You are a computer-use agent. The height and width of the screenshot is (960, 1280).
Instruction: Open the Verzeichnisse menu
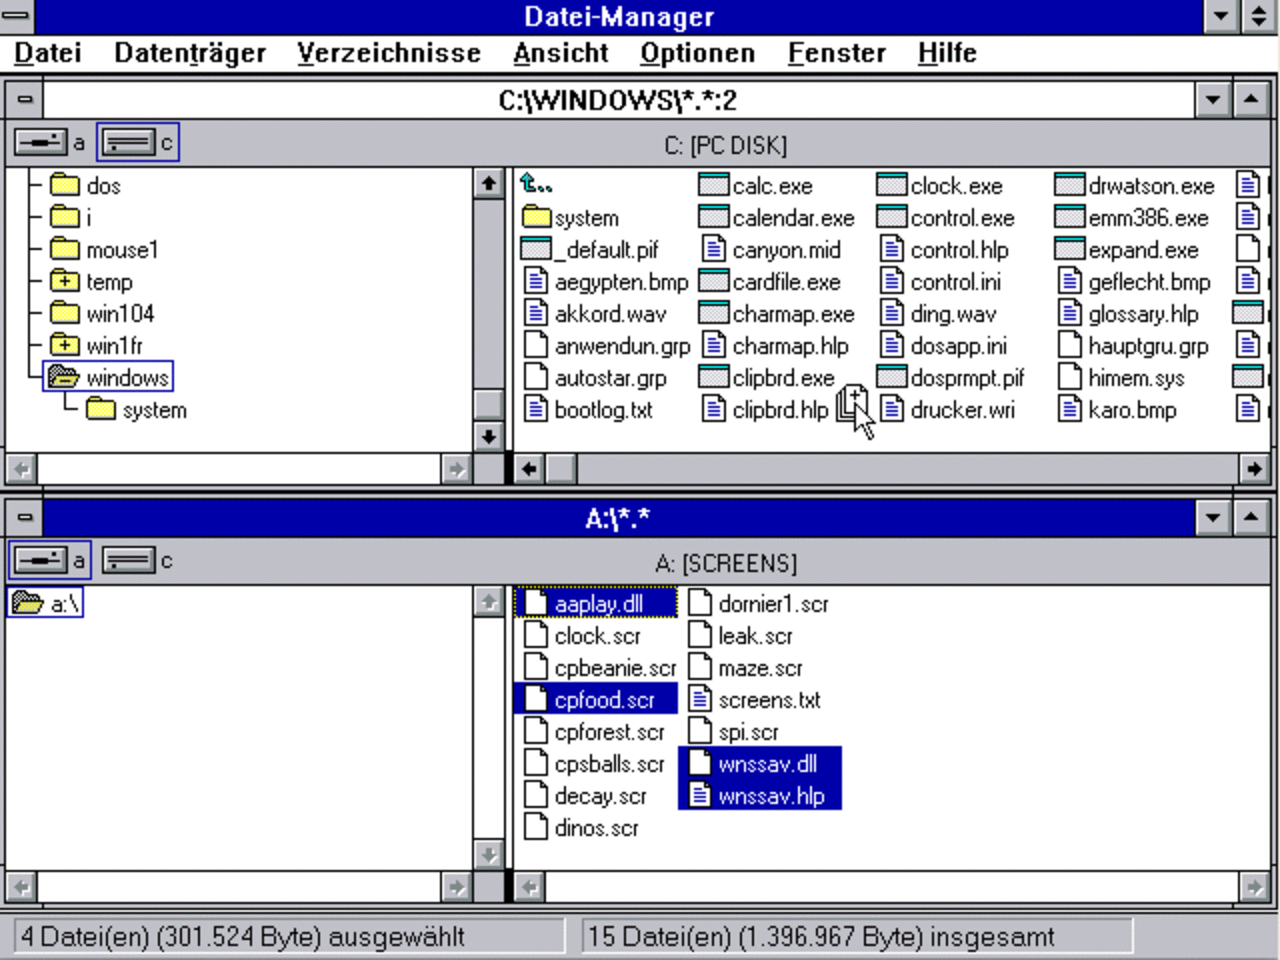point(389,52)
